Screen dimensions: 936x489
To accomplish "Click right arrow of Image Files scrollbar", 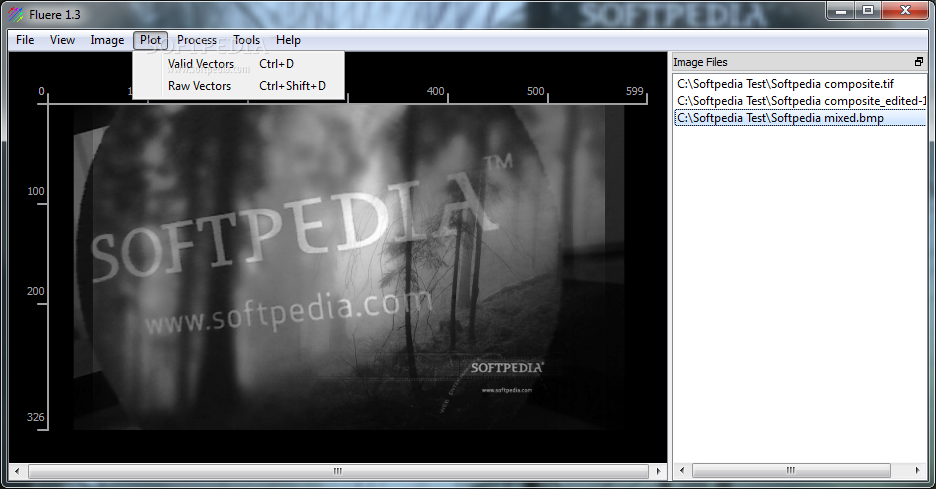I will tap(917, 470).
